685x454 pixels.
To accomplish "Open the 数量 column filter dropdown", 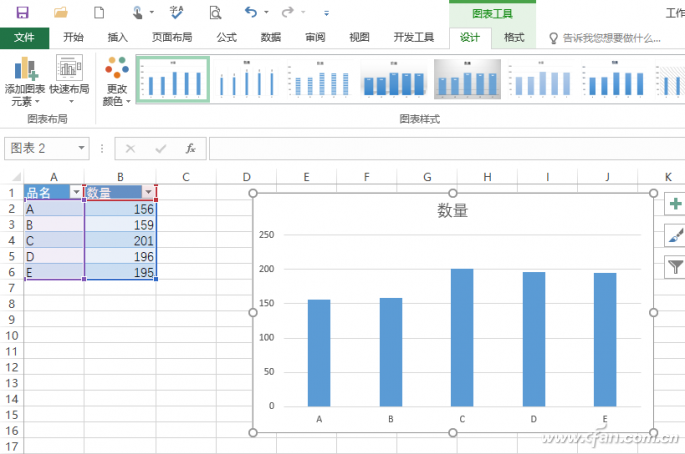I will coord(149,192).
